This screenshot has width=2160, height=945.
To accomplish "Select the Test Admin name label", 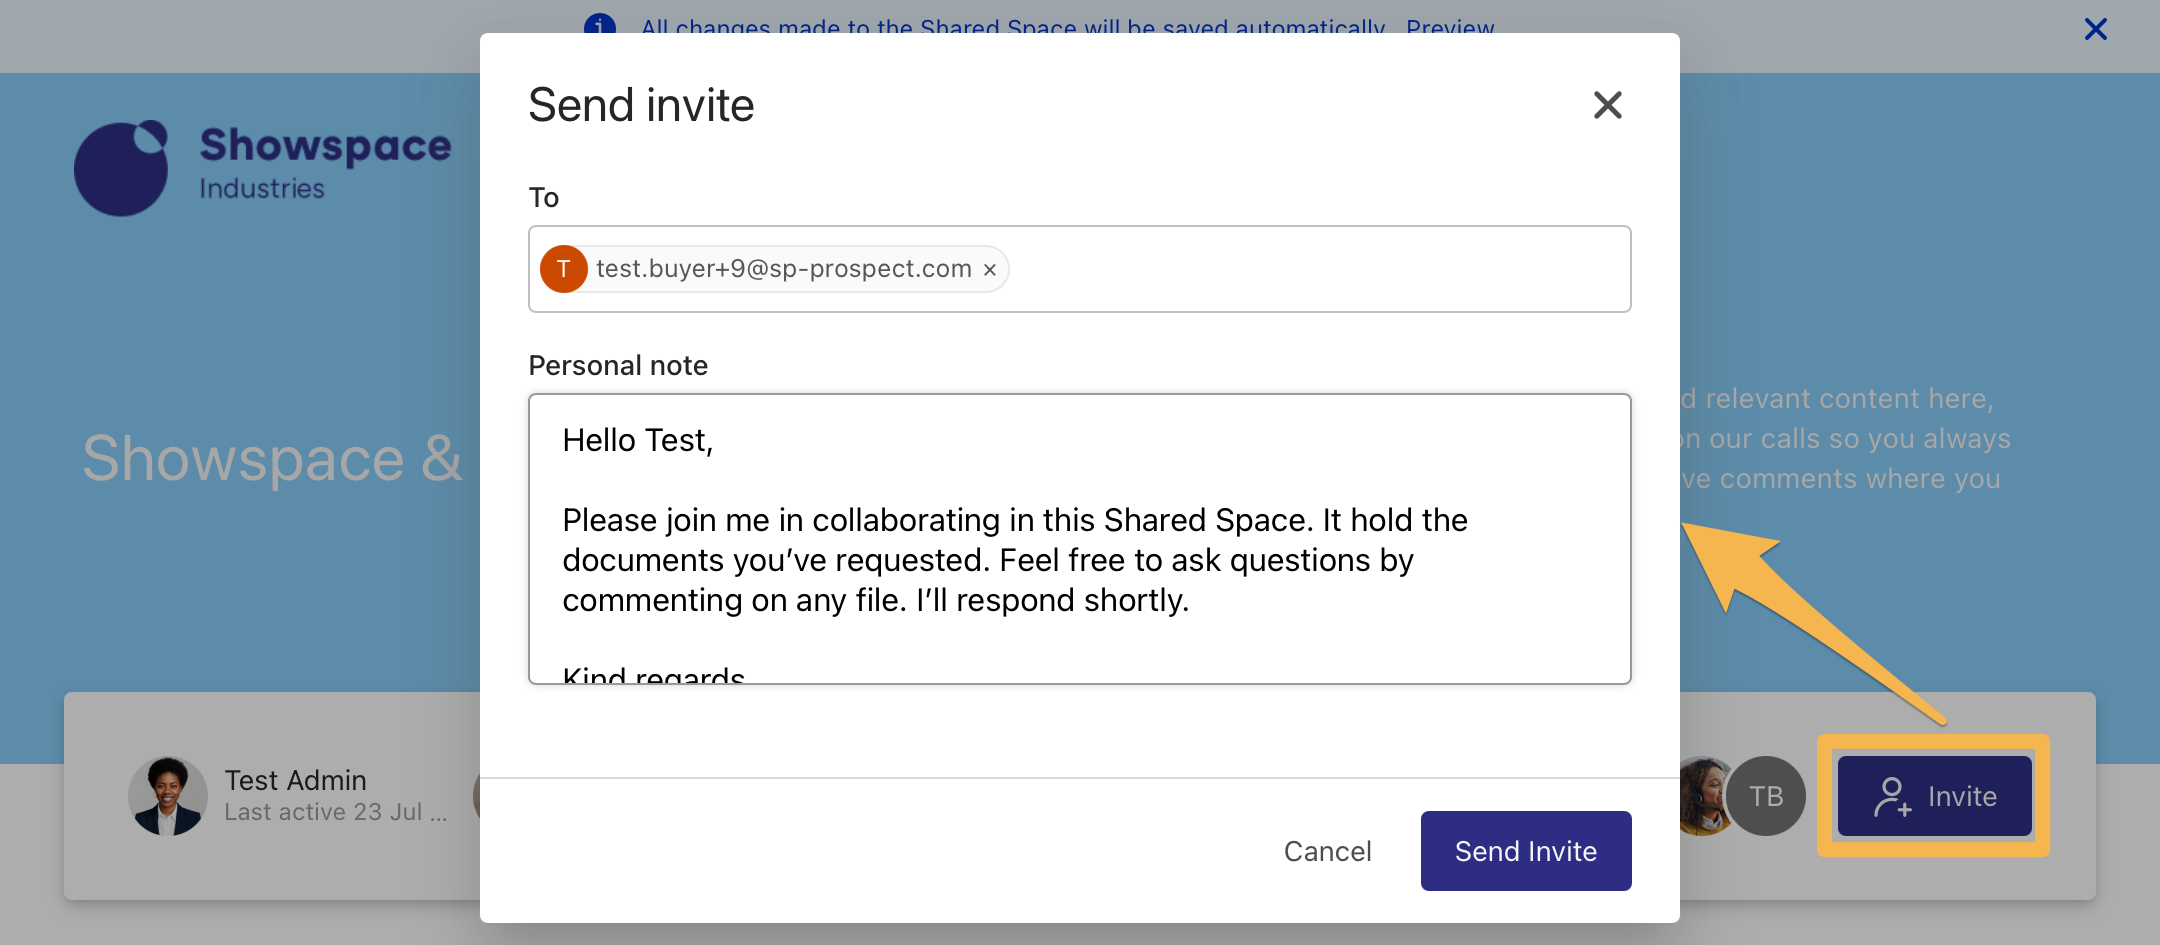I will pos(295,780).
